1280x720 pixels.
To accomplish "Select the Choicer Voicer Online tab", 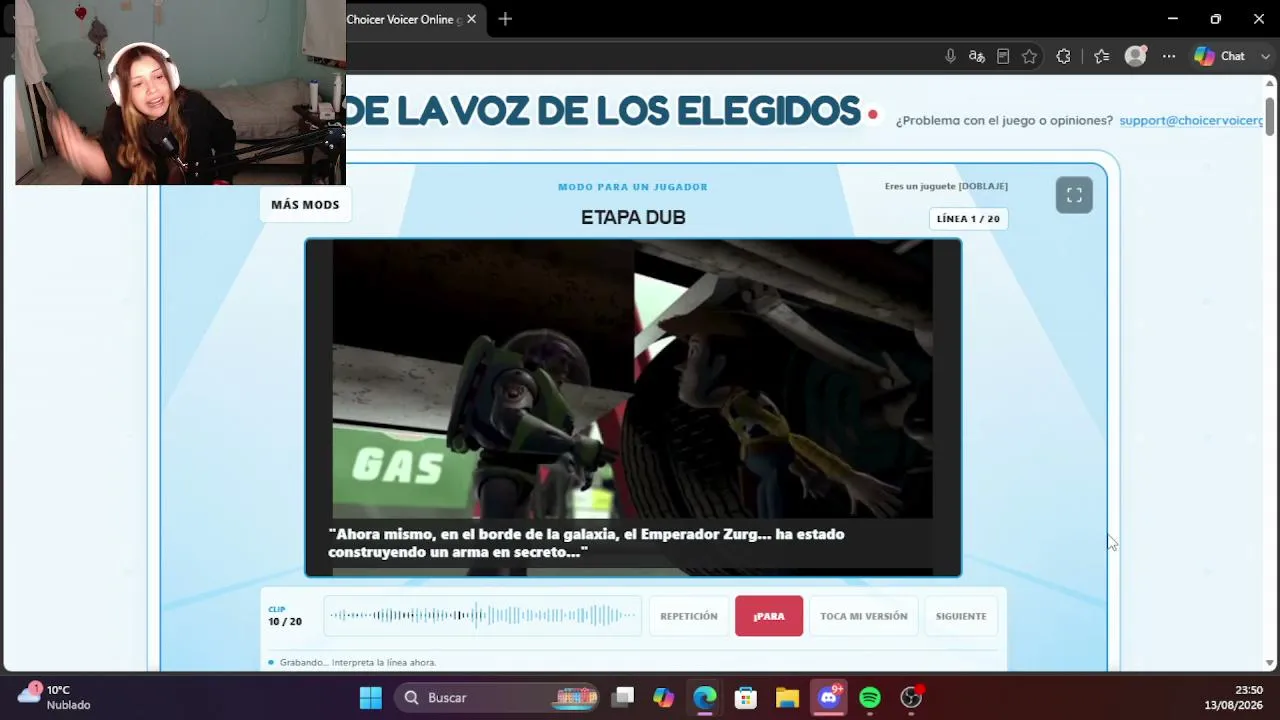I will point(404,19).
